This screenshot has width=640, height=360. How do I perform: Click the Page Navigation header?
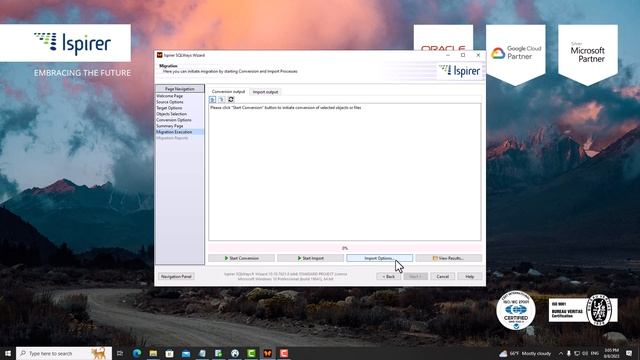click(180, 89)
